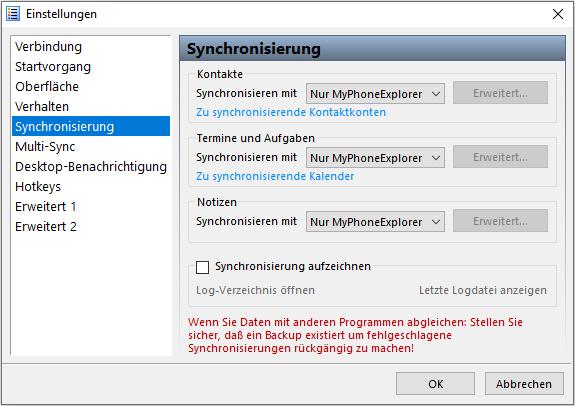Expand Termine und Aufgaben sync dropdown
Screen dimensions: 575x406
(375, 158)
